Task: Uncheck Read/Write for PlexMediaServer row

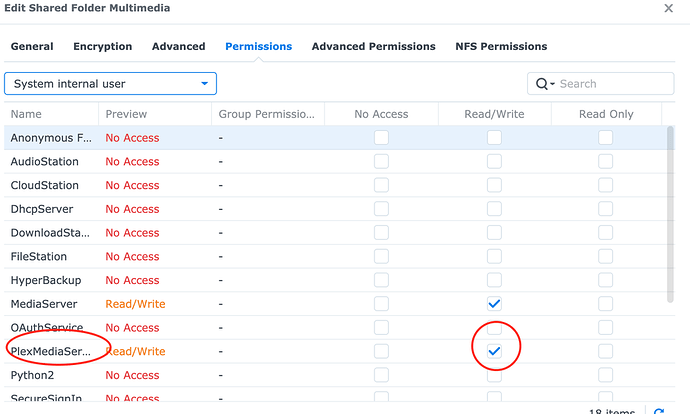Action: click(494, 352)
